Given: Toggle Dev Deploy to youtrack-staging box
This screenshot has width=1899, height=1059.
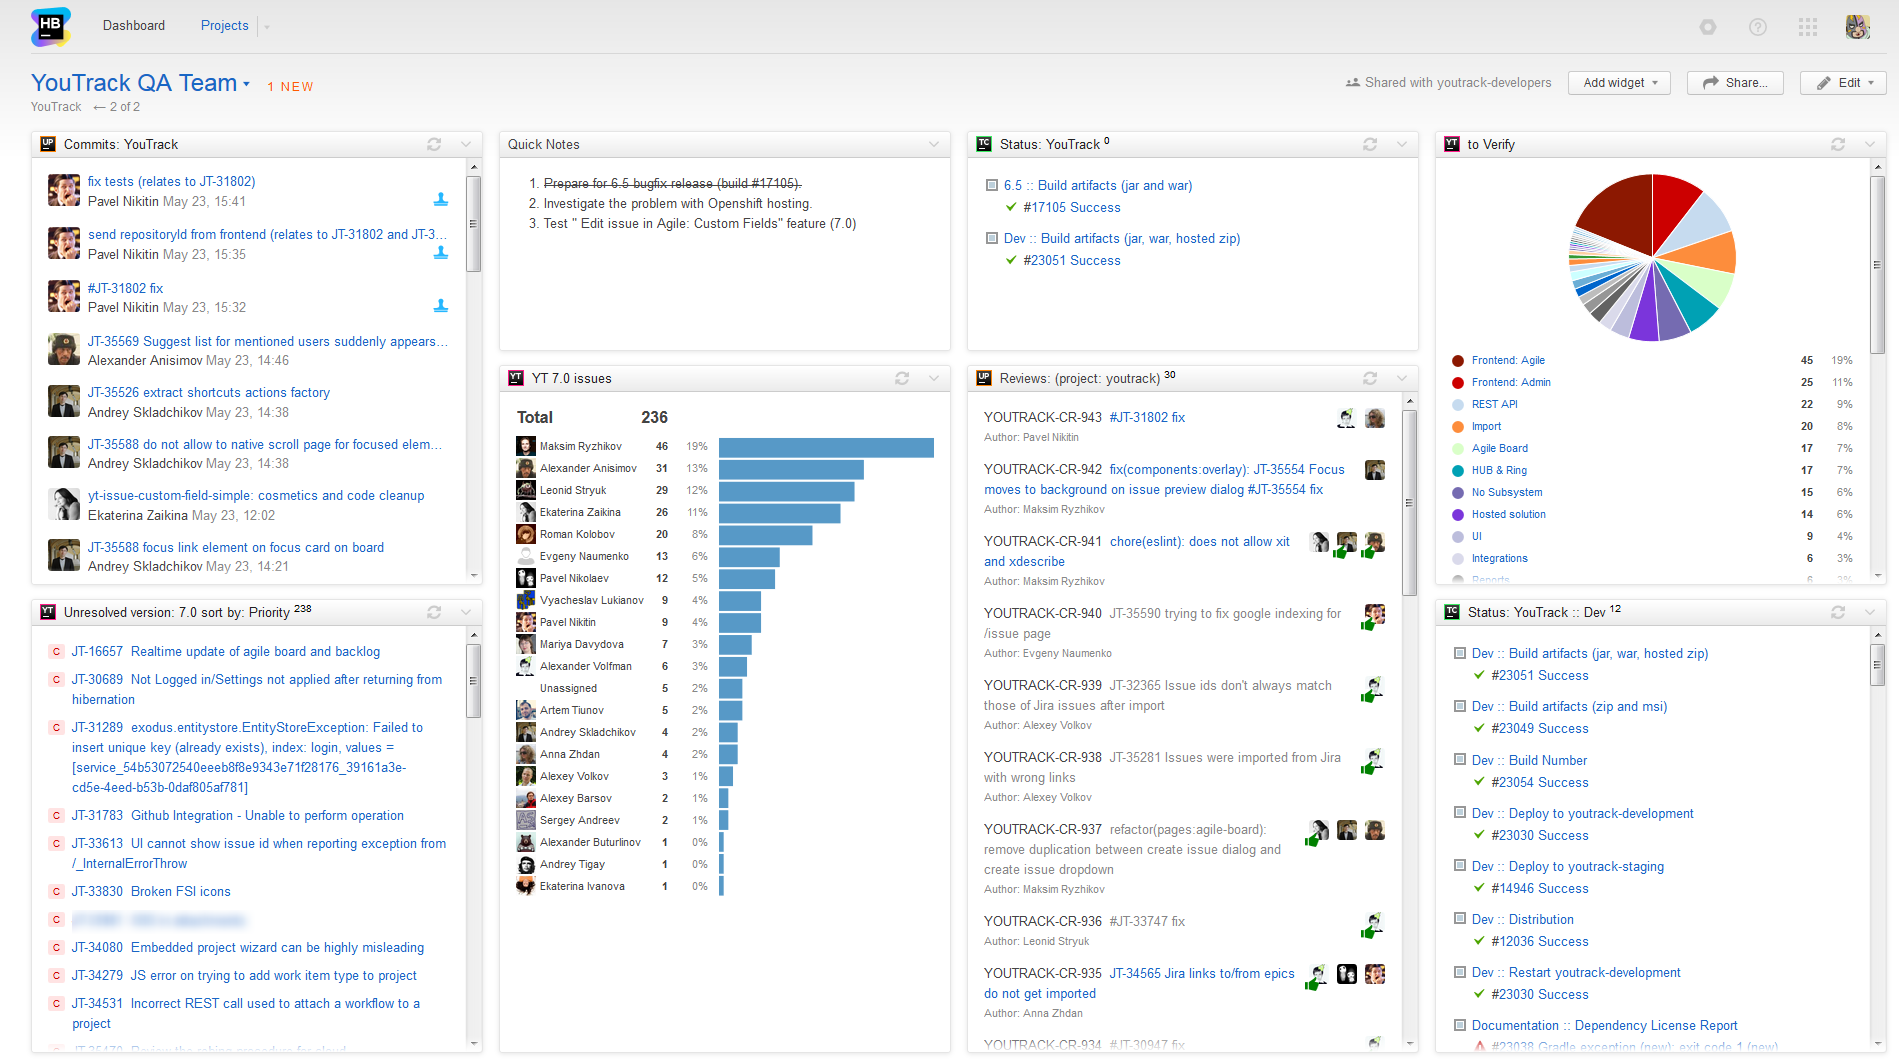Looking at the screenshot, I should click(1460, 866).
